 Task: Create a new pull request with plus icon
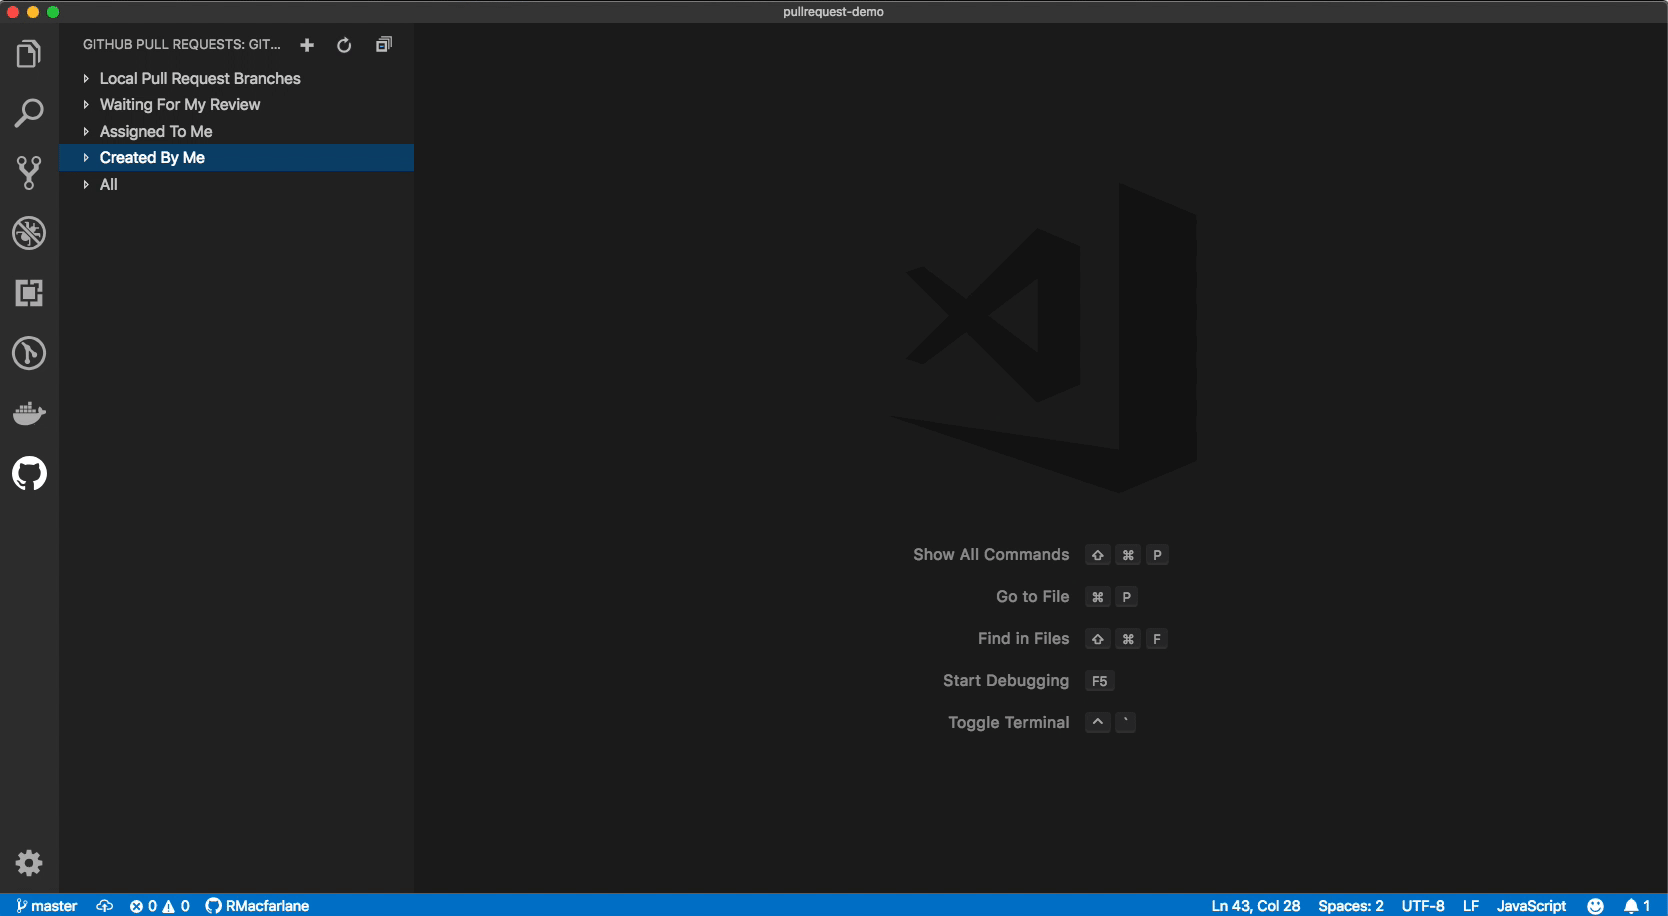click(307, 45)
